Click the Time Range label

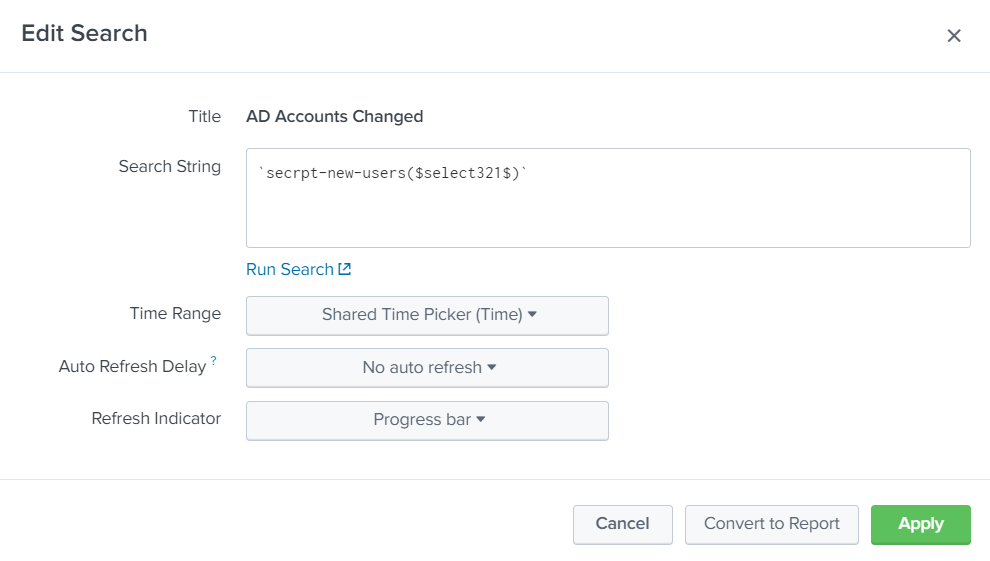tap(175, 314)
